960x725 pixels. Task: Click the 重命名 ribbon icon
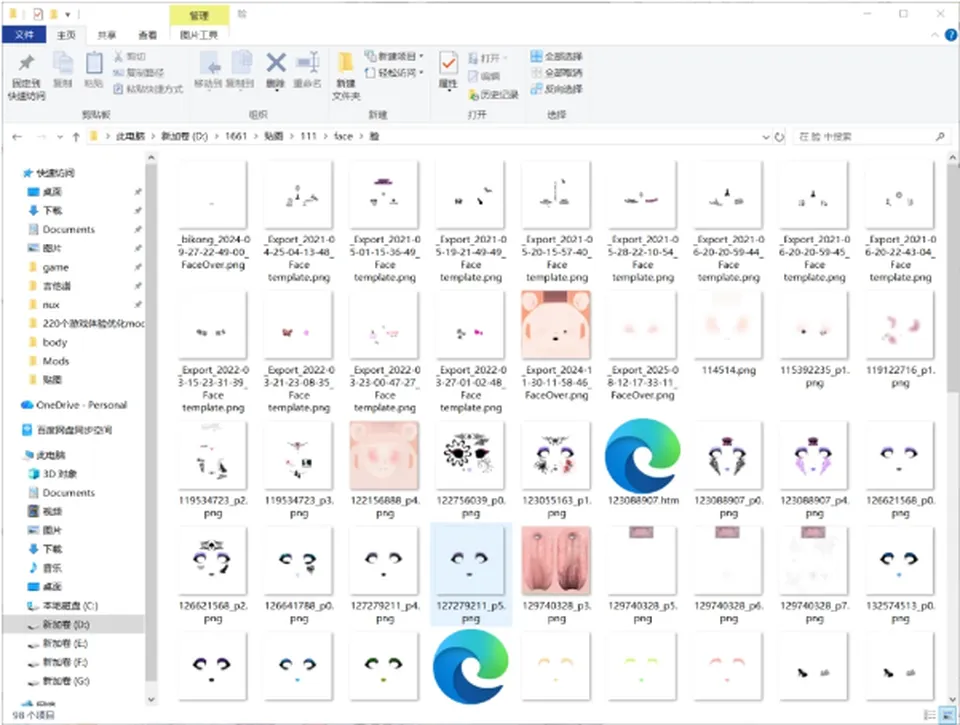click(x=307, y=62)
